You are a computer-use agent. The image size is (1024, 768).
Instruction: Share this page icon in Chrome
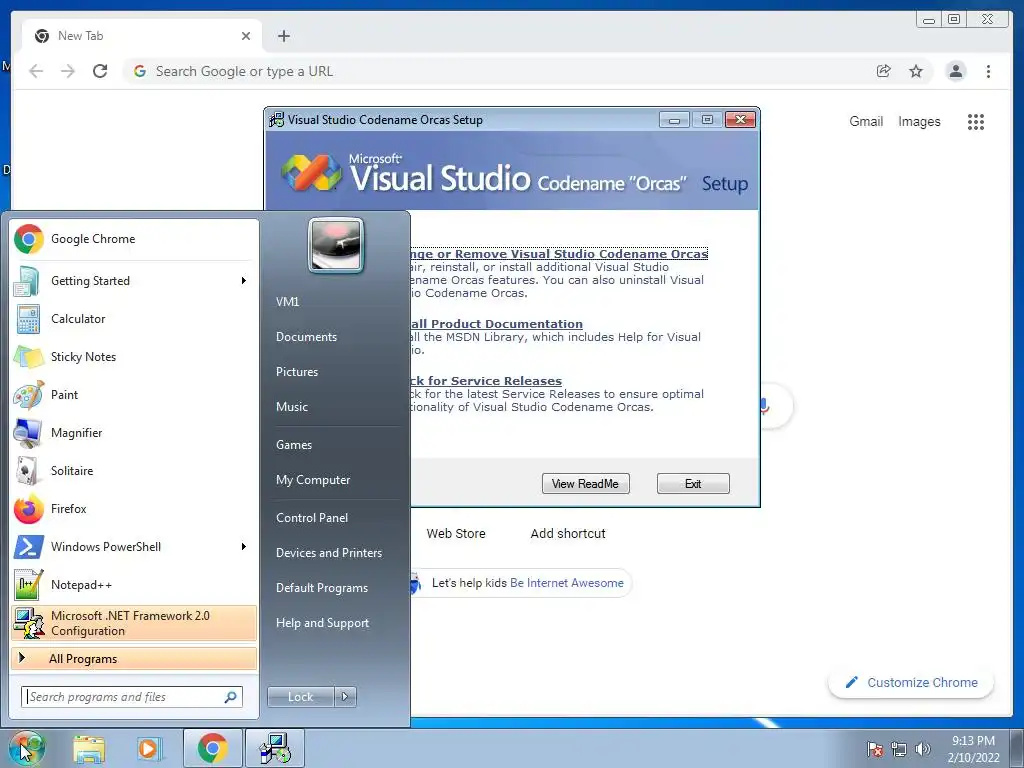883,71
